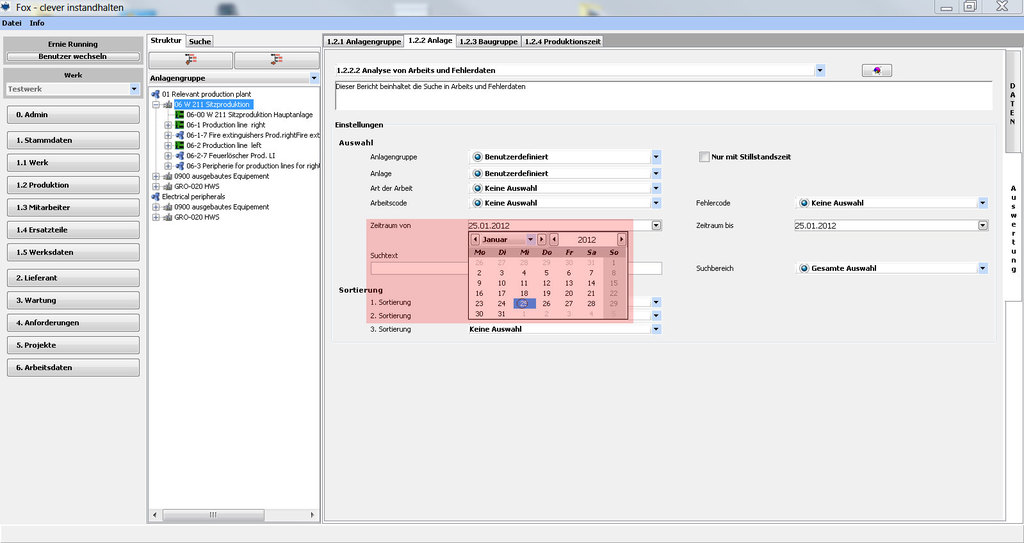The image size is (1024, 543).
Task: Go back one year in calendar
Action: point(553,240)
